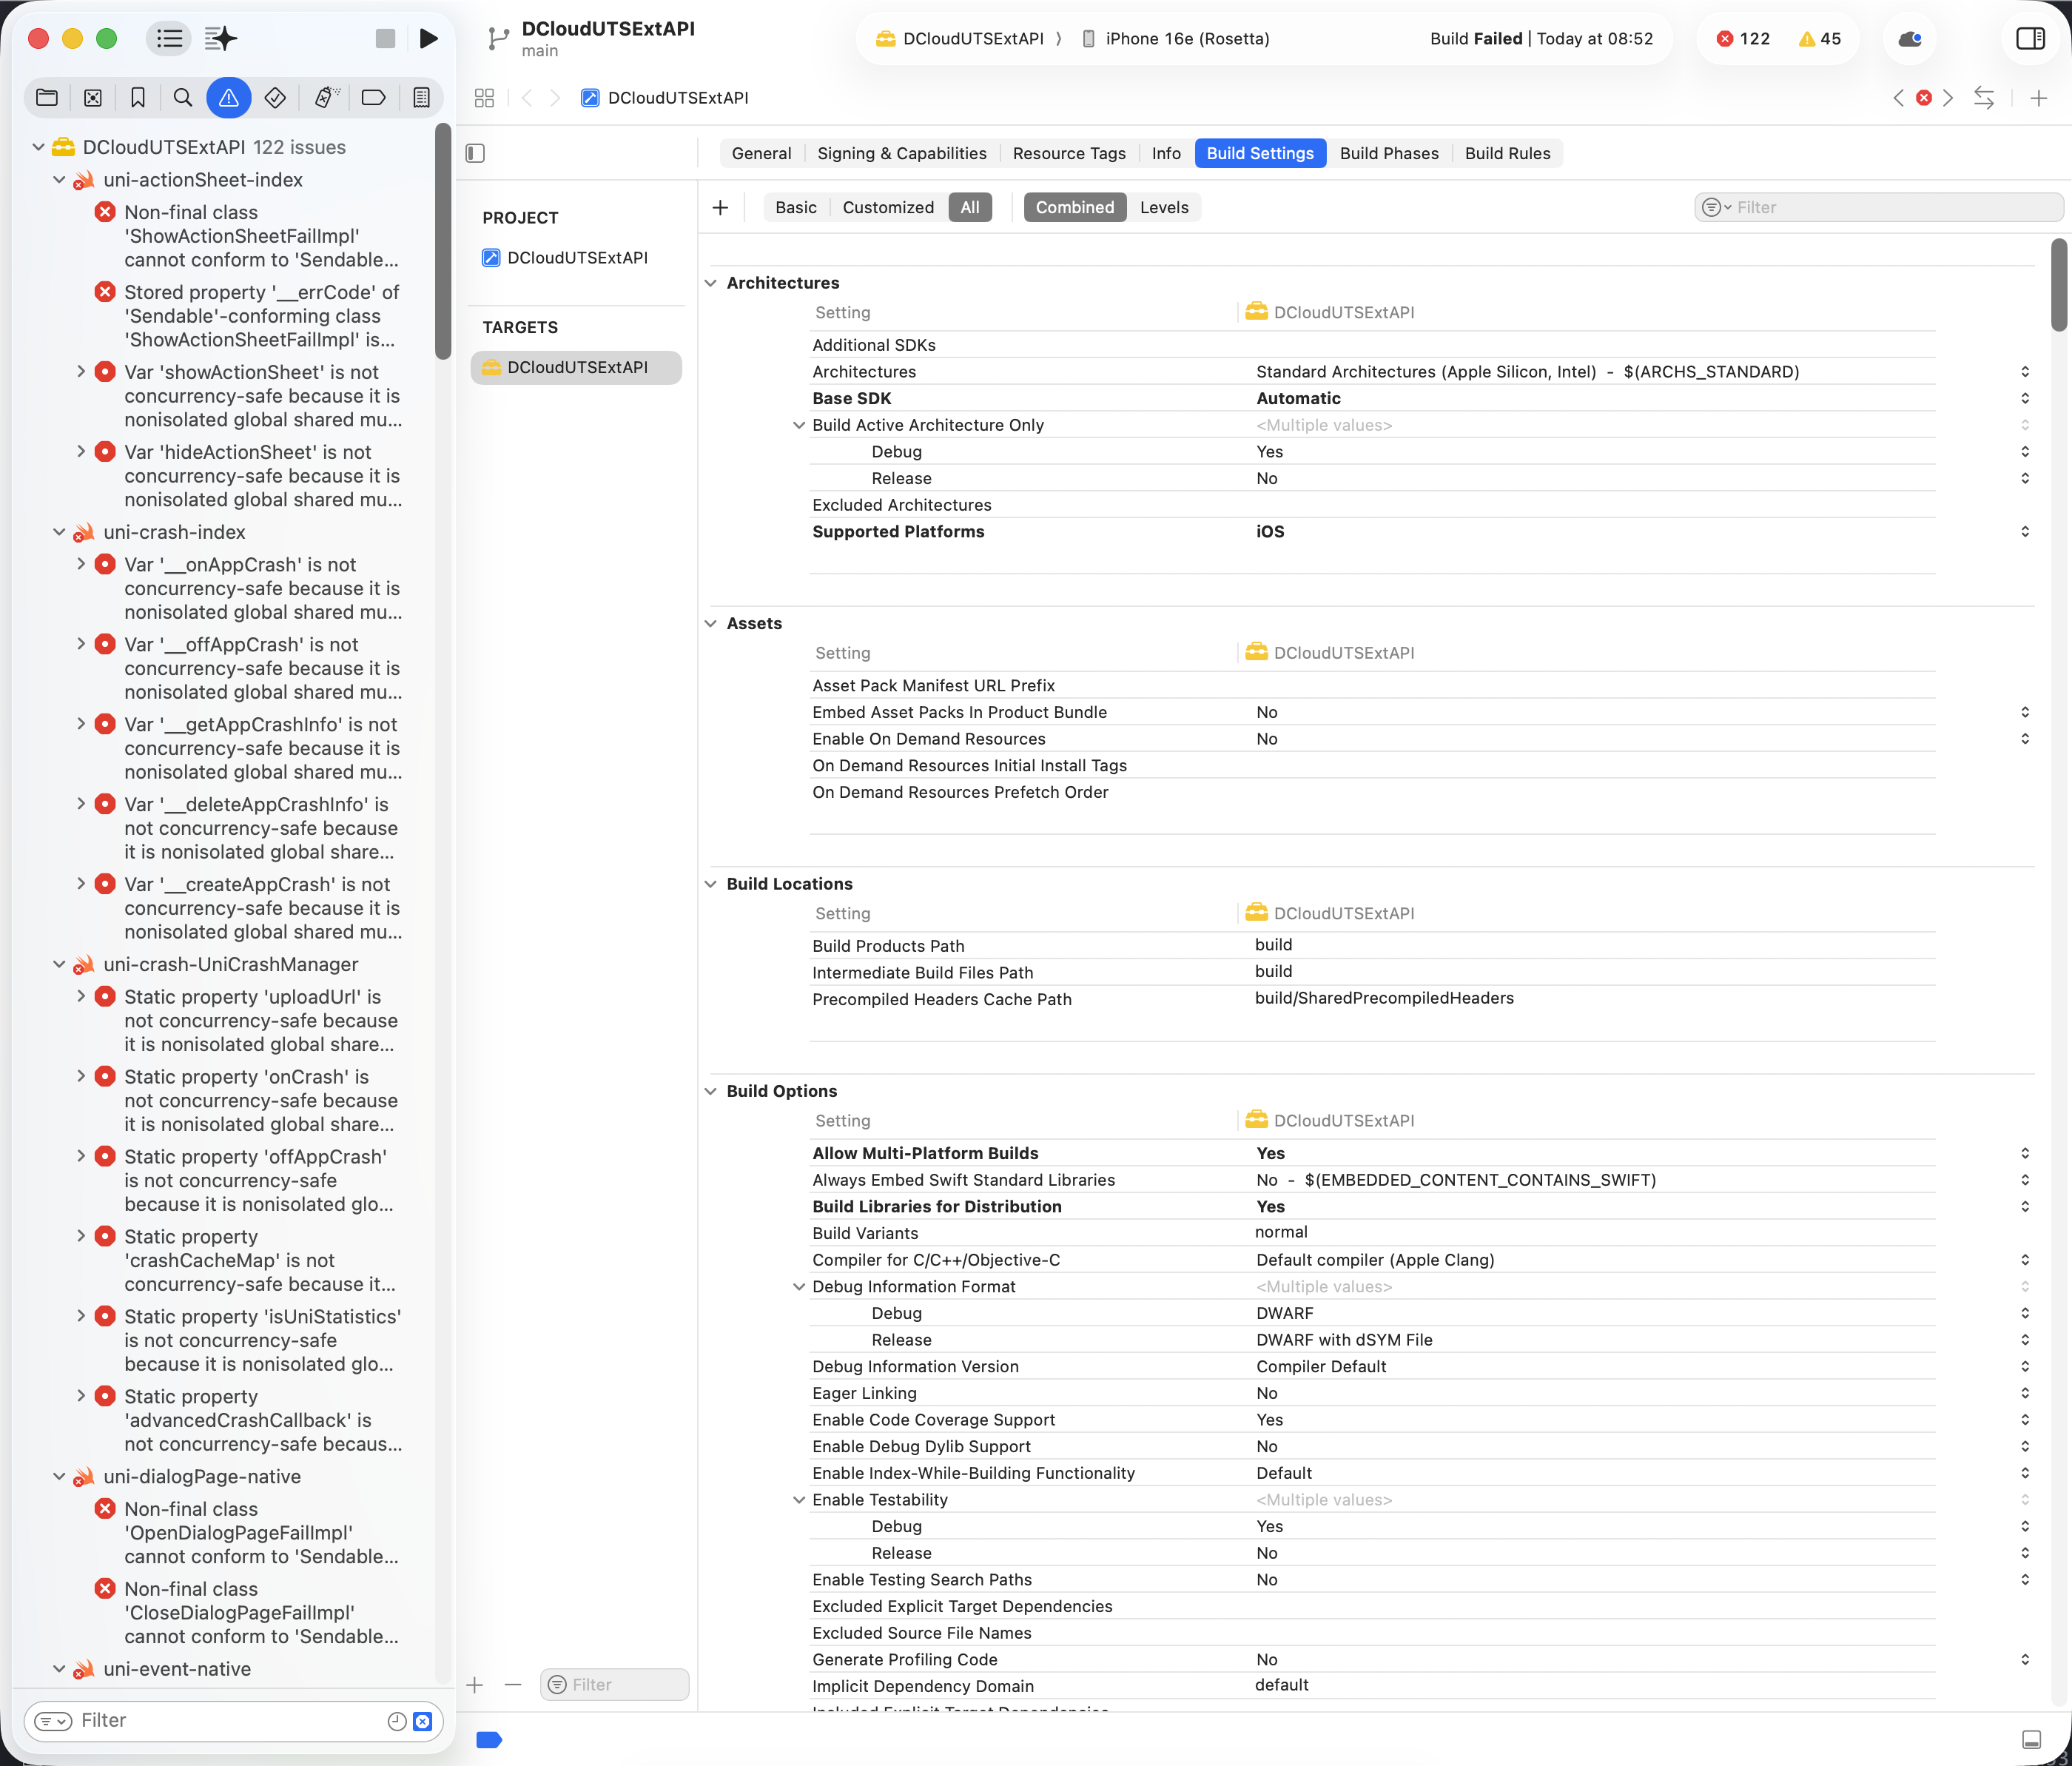Viewport: 2072px width, 1766px height.
Task: Switch to the Resource Tags tab
Action: click(x=1069, y=154)
